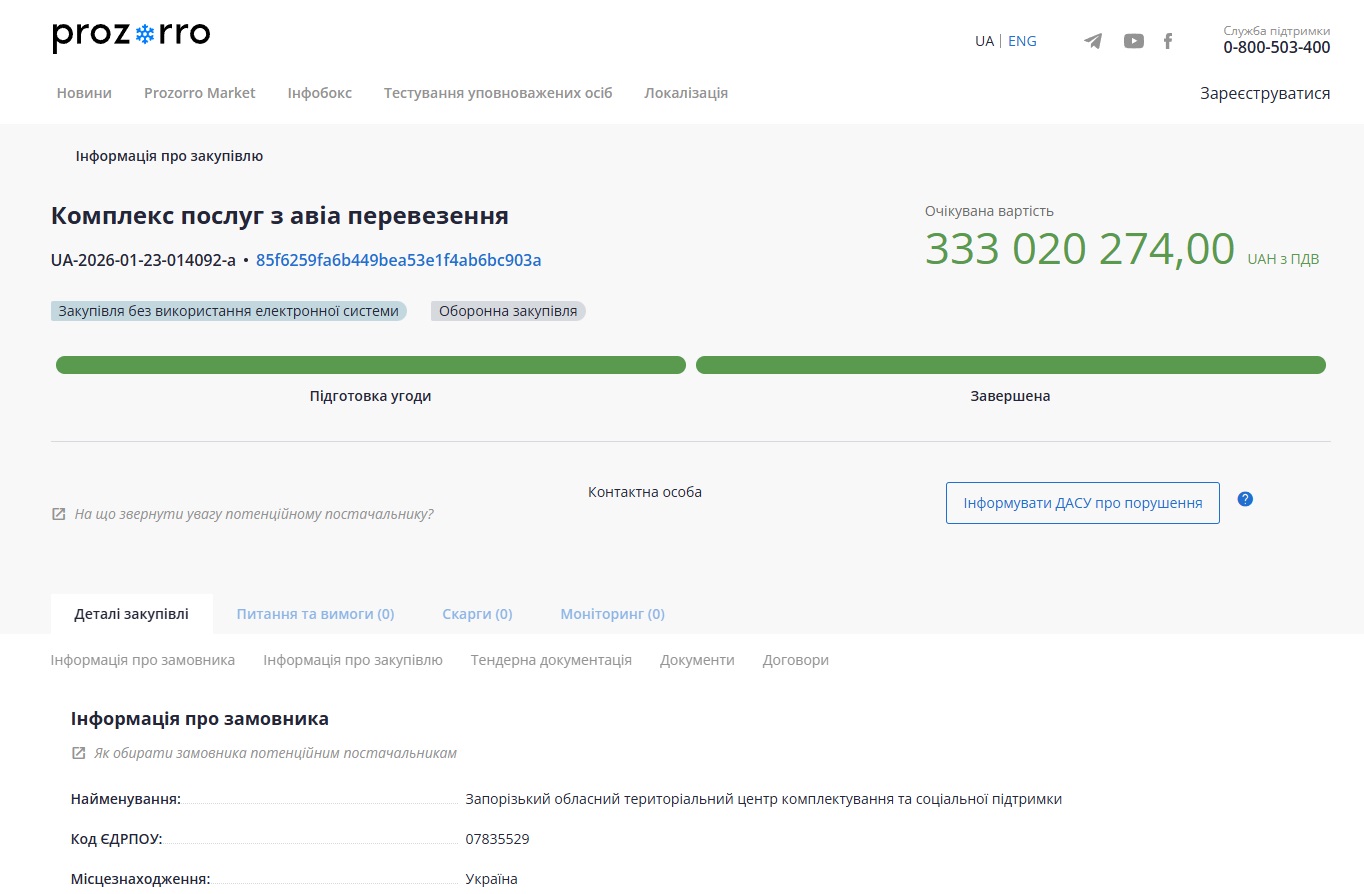Open Новини menu item
Image resolution: width=1364 pixels, height=894 pixels.
click(x=84, y=93)
